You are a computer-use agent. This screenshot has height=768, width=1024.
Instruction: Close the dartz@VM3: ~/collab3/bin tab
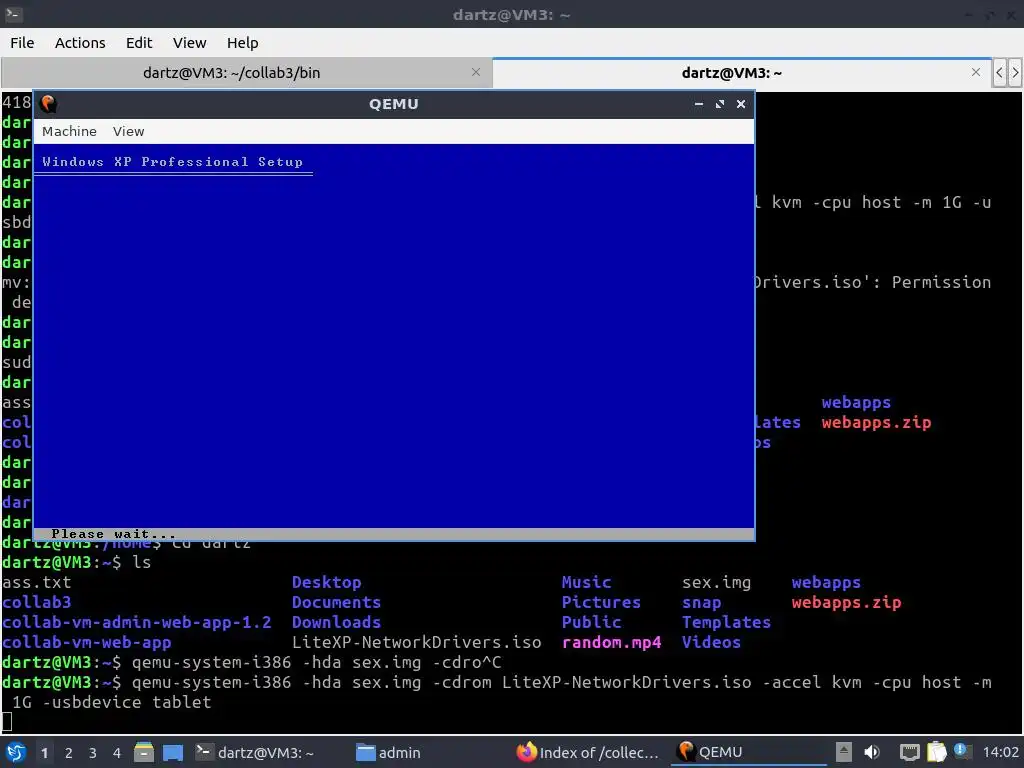coord(476,72)
